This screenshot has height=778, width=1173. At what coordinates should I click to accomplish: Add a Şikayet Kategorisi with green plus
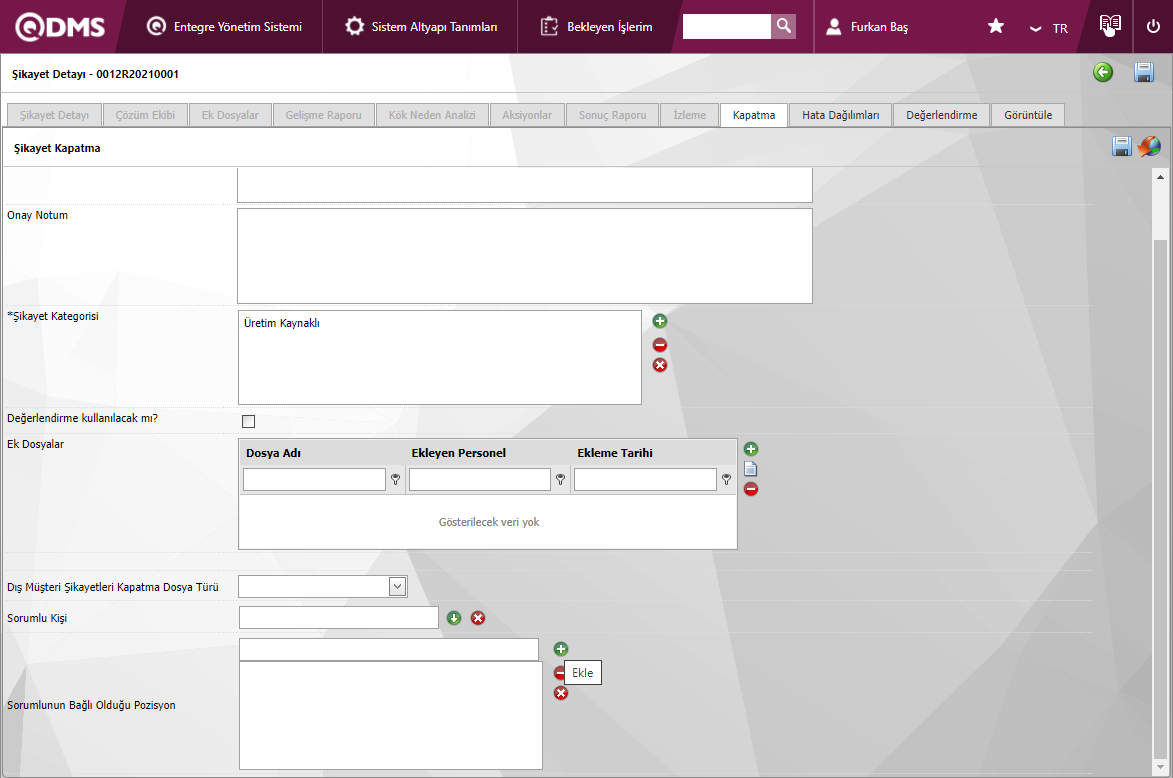(x=660, y=321)
